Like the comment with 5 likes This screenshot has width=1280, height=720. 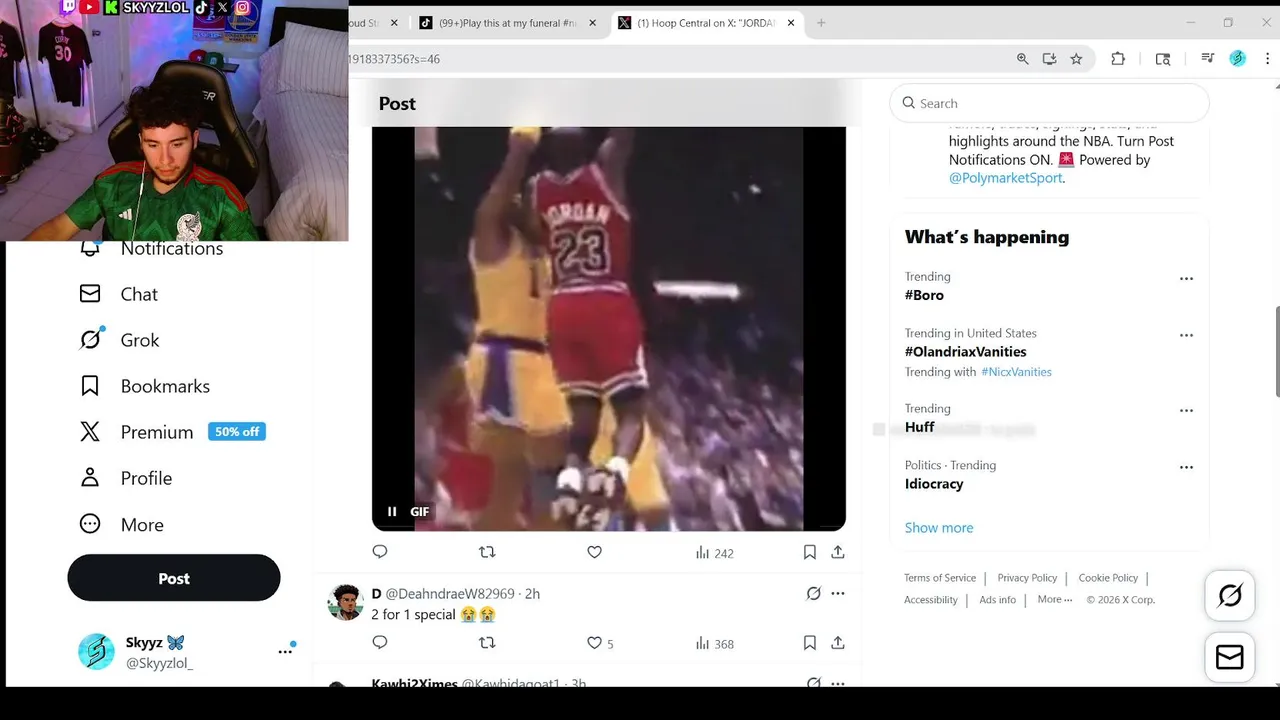pos(600,643)
